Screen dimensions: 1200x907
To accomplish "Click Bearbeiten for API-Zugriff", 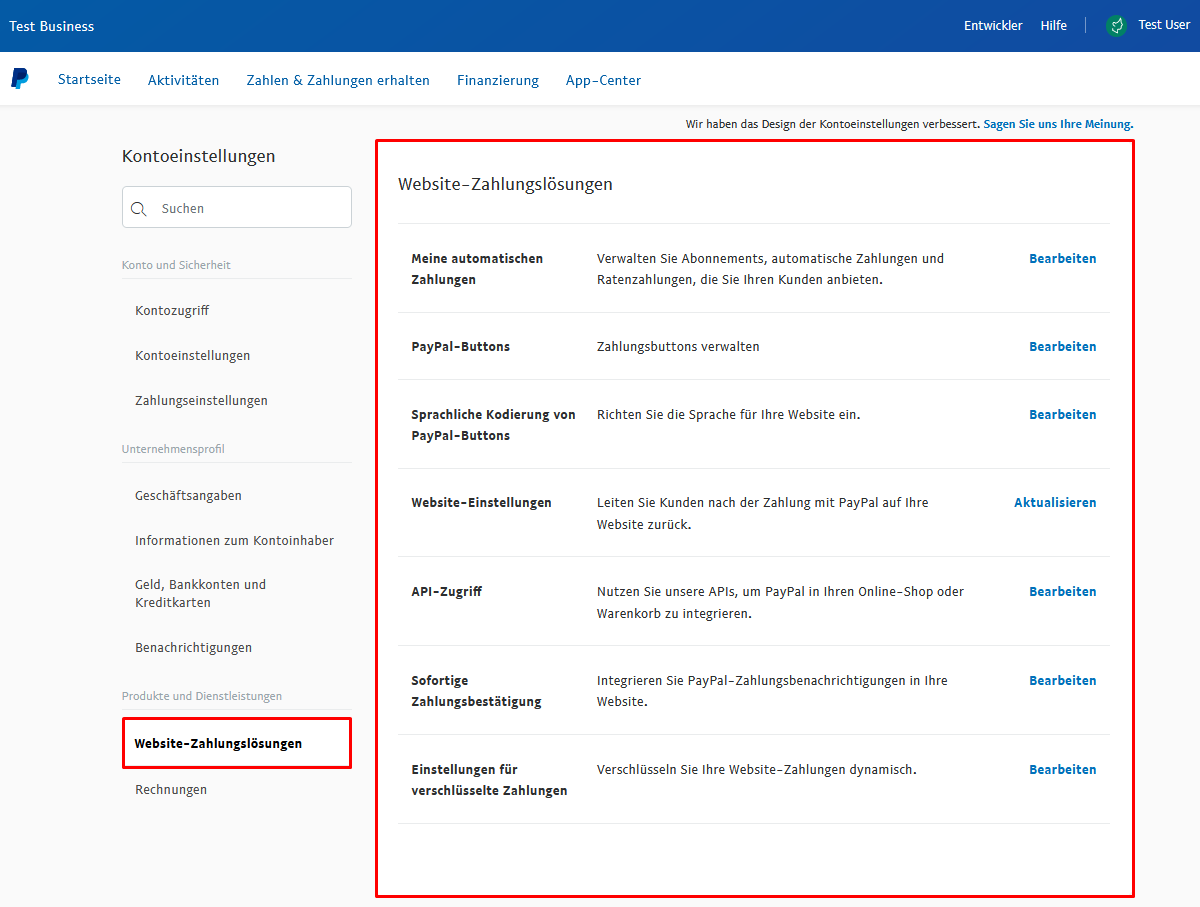I will [1063, 591].
